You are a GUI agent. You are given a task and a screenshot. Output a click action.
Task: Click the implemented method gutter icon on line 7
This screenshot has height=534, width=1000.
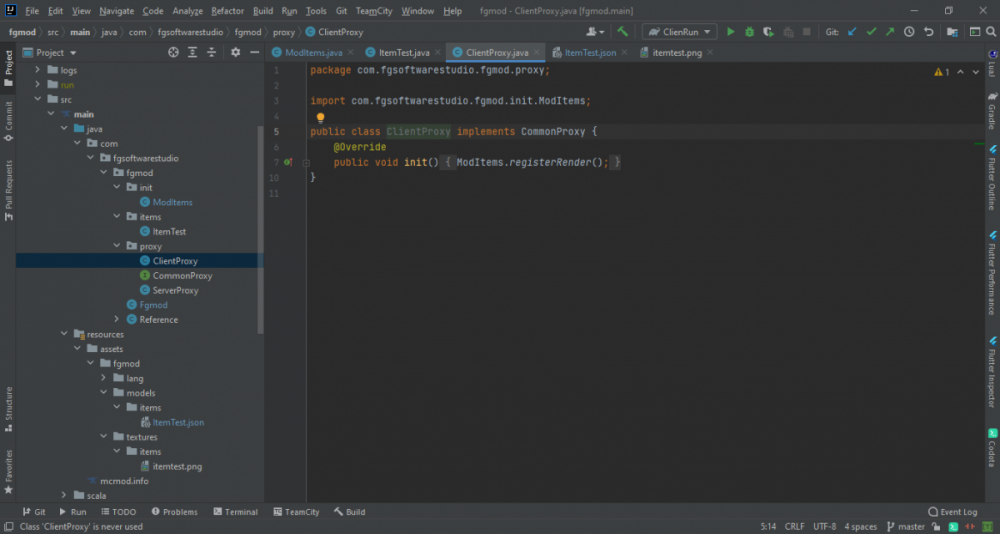click(x=288, y=162)
